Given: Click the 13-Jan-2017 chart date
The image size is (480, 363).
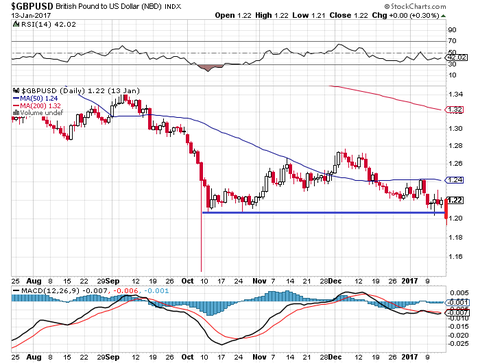Looking at the screenshot, I should tap(31, 15).
